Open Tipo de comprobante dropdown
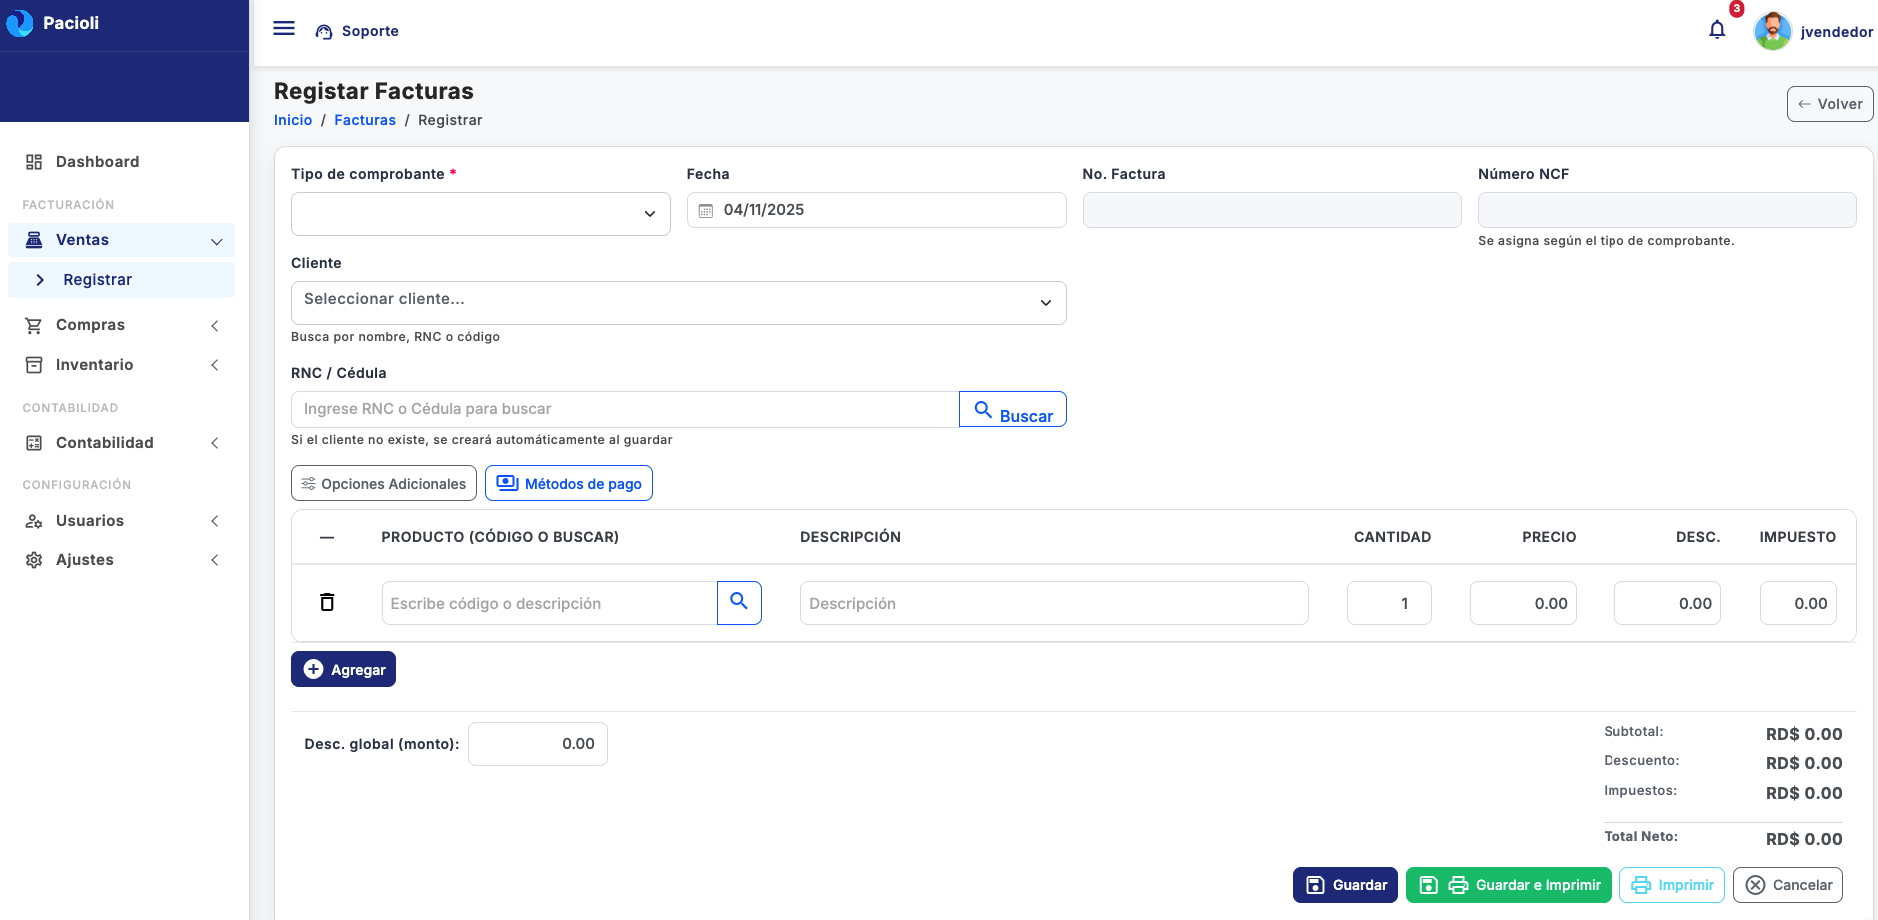The height and width of the screenshot is (920, 1878). 480,214
